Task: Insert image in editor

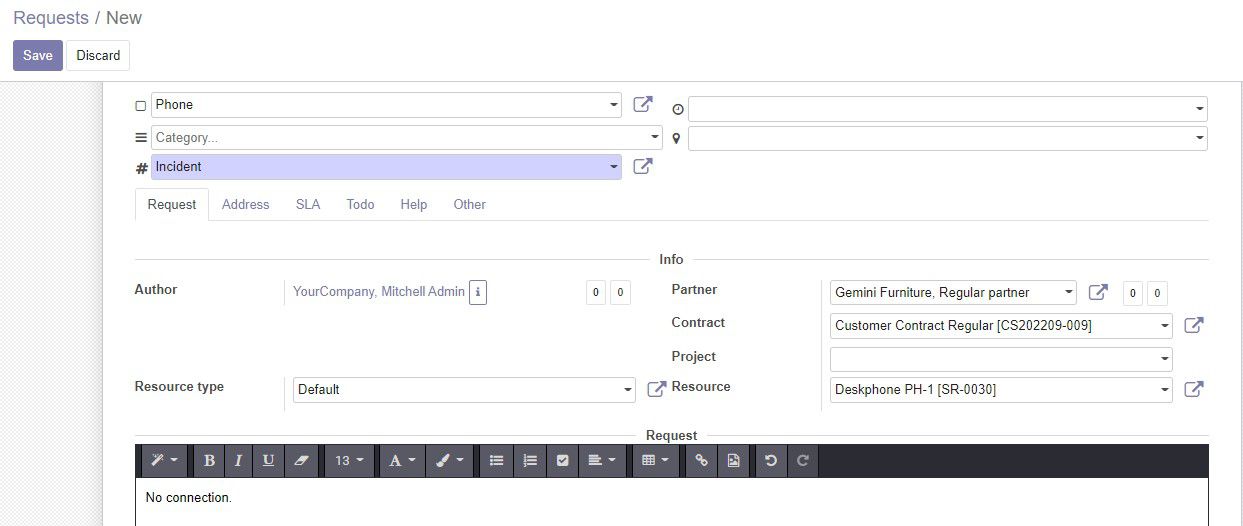Action: (734, 460)
